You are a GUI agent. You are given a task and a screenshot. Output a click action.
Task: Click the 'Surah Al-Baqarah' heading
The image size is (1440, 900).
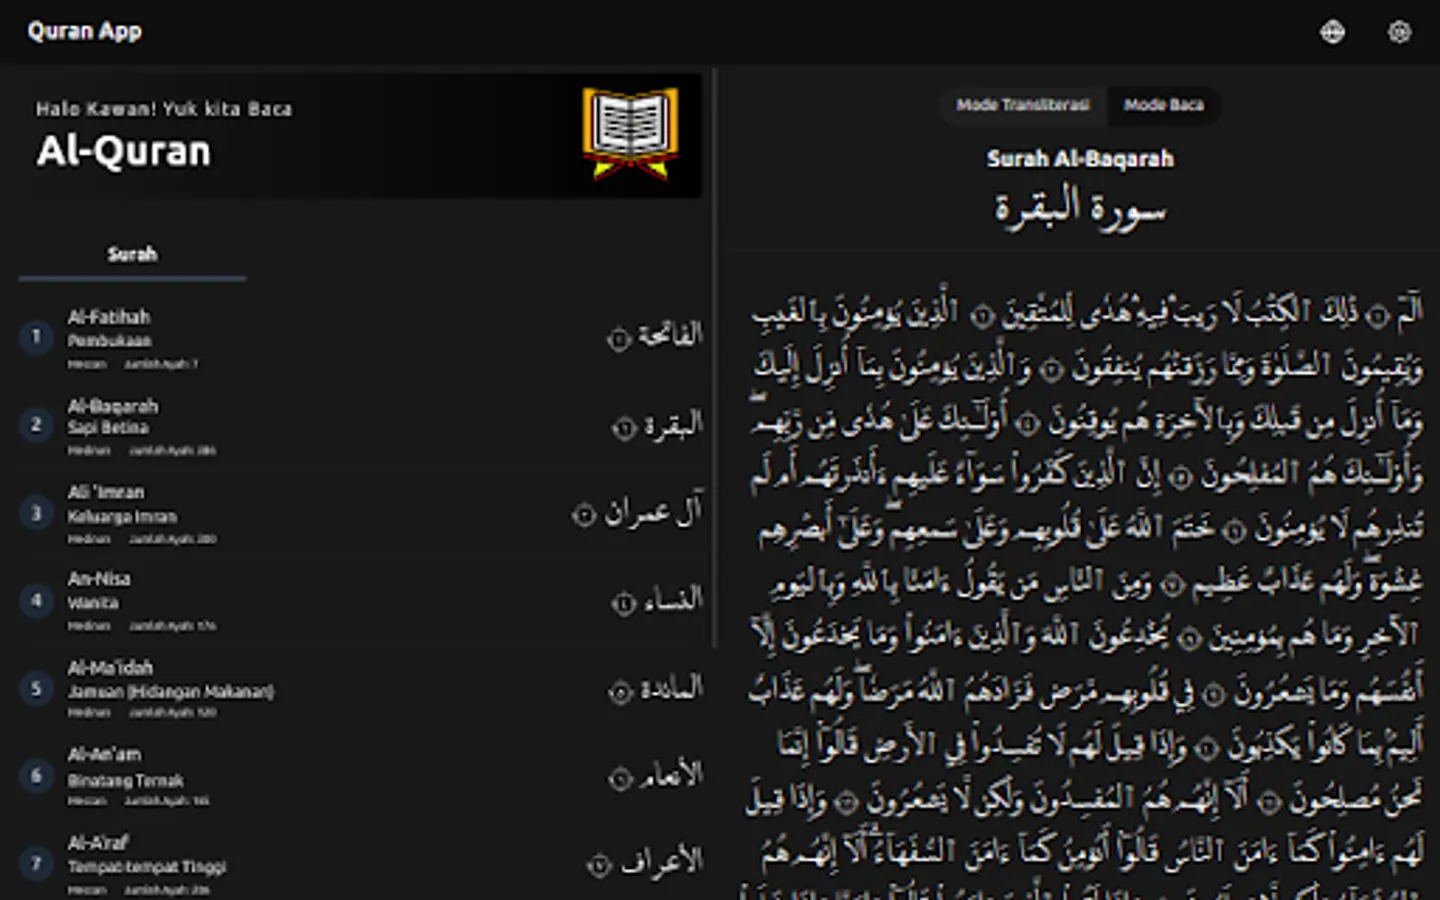[x=1080, y=159]
